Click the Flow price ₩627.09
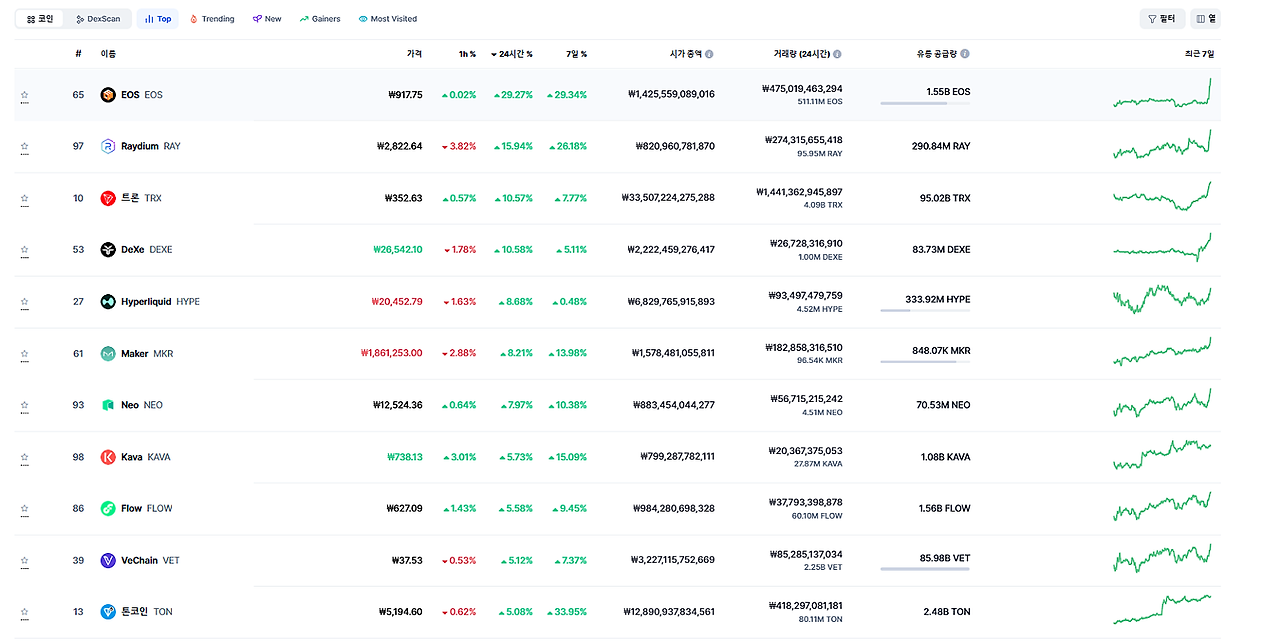 404,509
